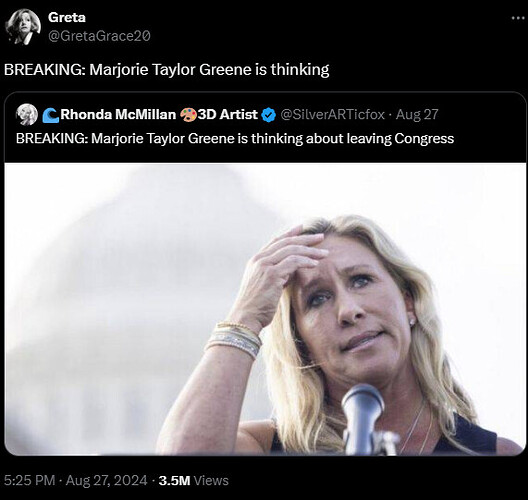
Task: Click the stacked bracelets in the photo
Action: 234,339
